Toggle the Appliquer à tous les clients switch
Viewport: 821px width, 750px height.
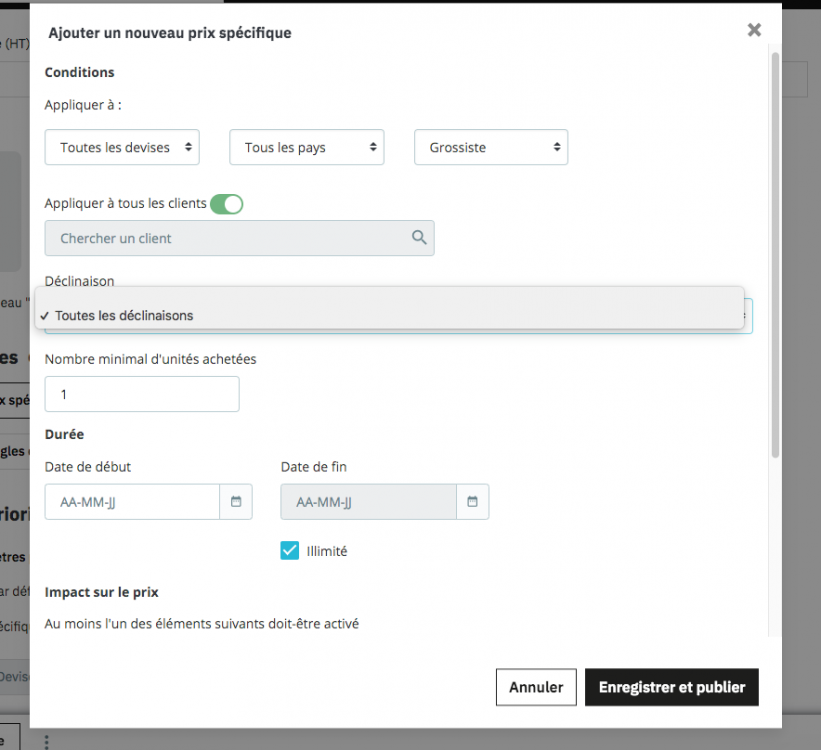(x=227, y=203)
